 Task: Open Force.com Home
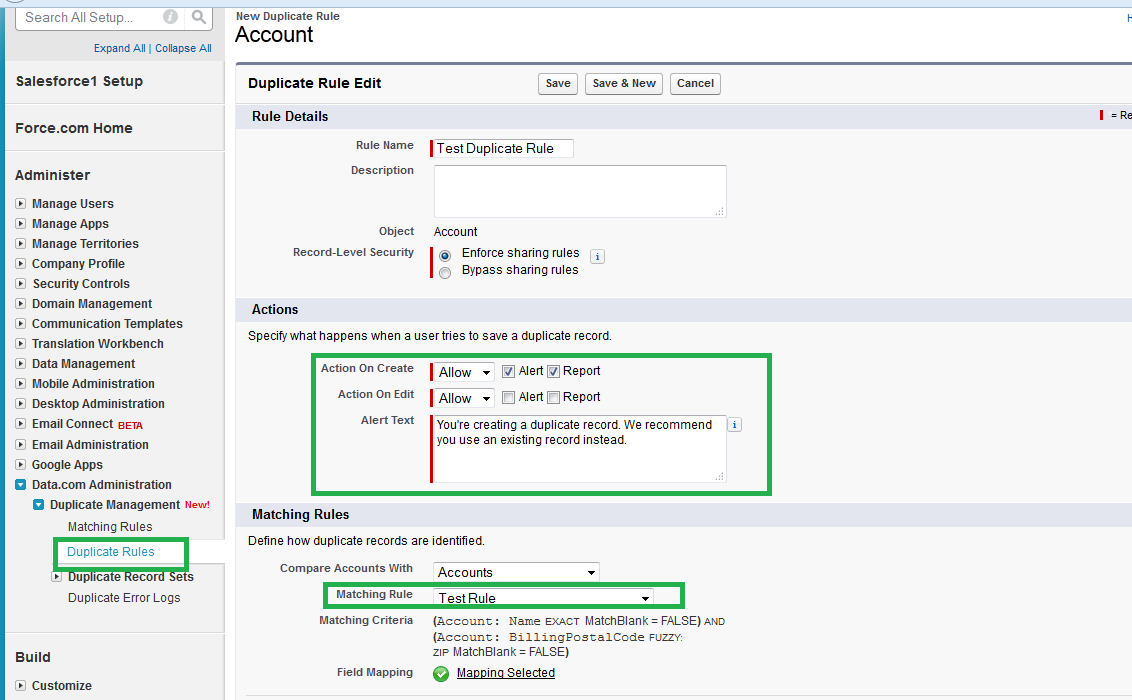coord(74,128)
